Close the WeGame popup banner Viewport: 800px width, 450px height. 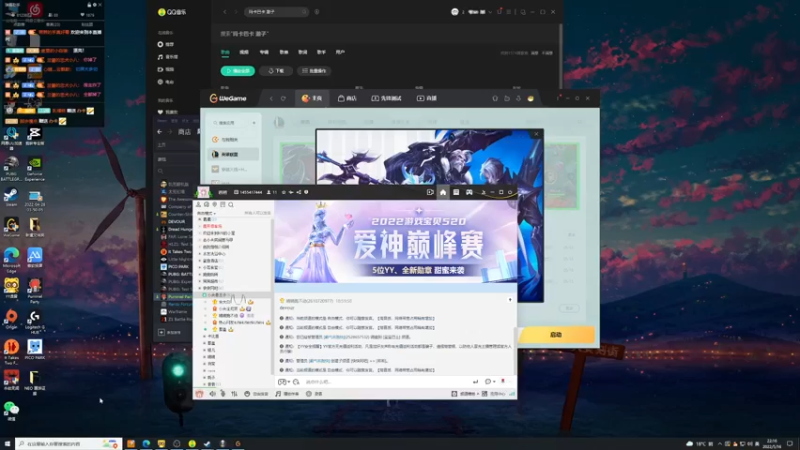coord(536,134)
